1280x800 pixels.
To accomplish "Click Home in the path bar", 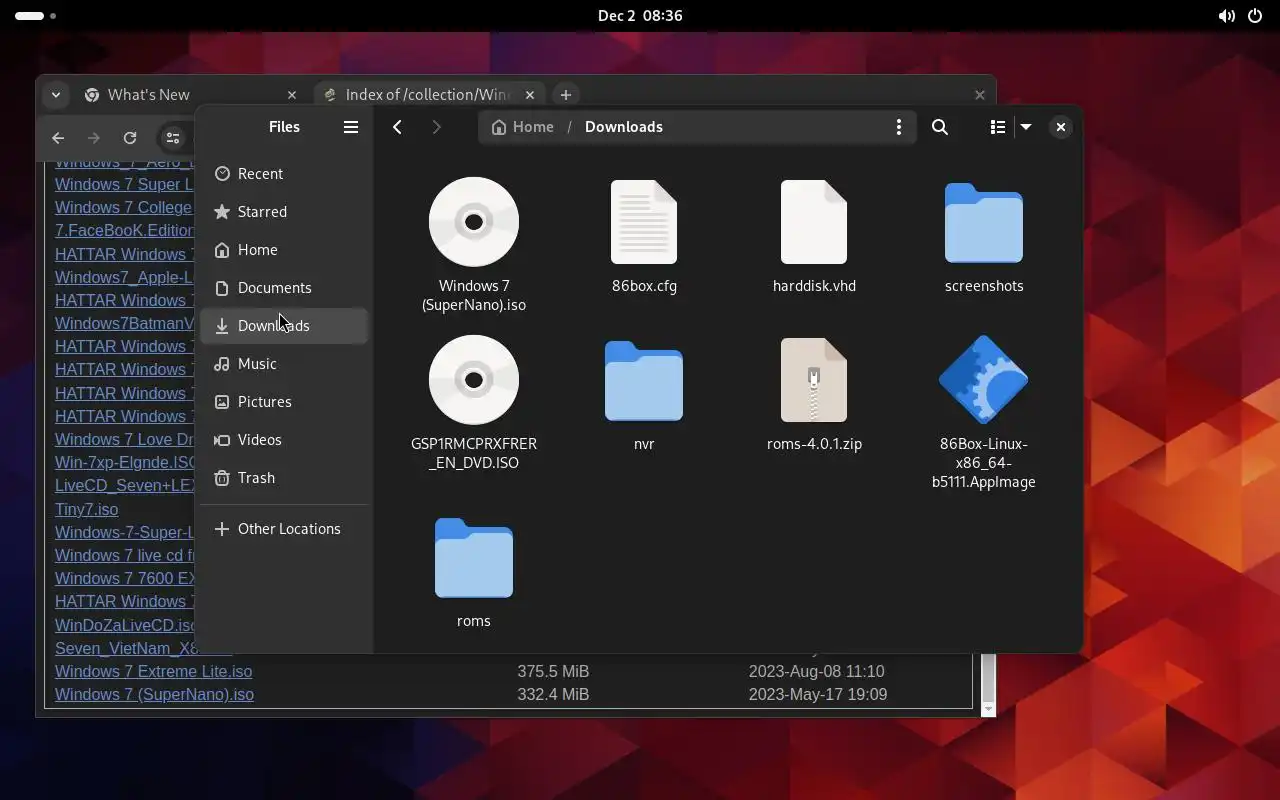I will [522, 127].
